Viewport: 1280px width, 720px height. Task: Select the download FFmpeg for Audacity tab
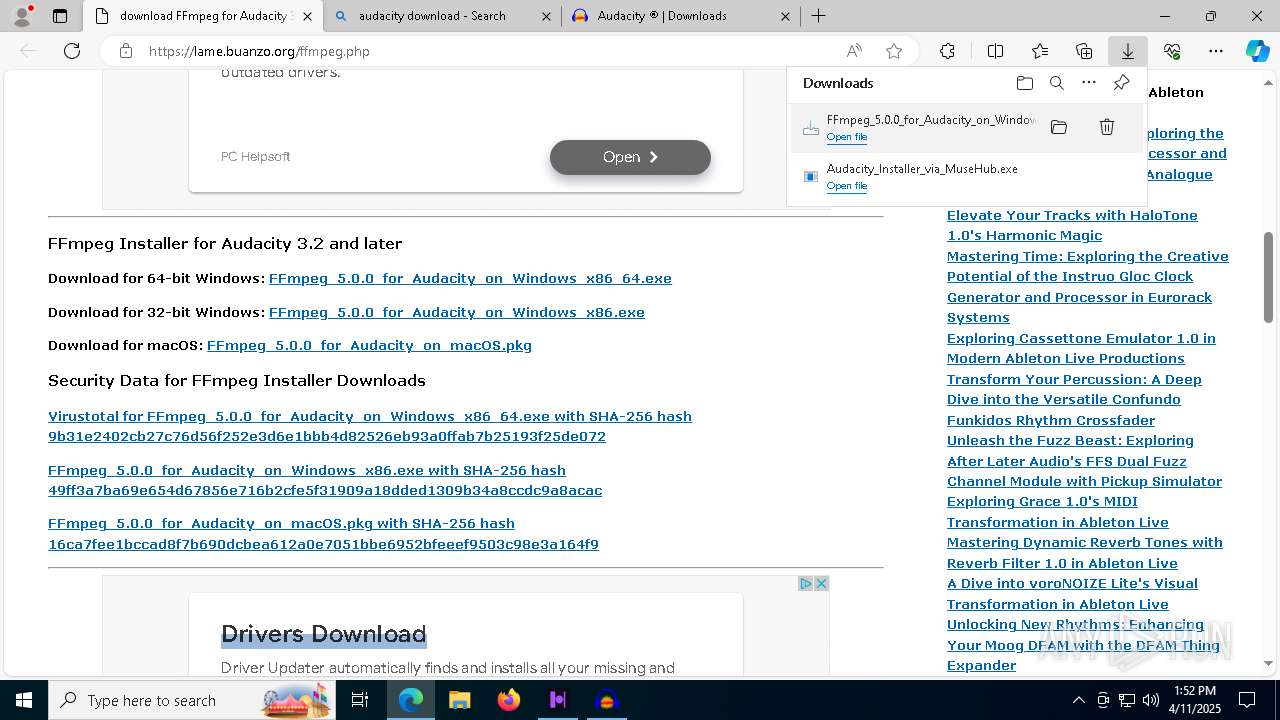[205, 16]
